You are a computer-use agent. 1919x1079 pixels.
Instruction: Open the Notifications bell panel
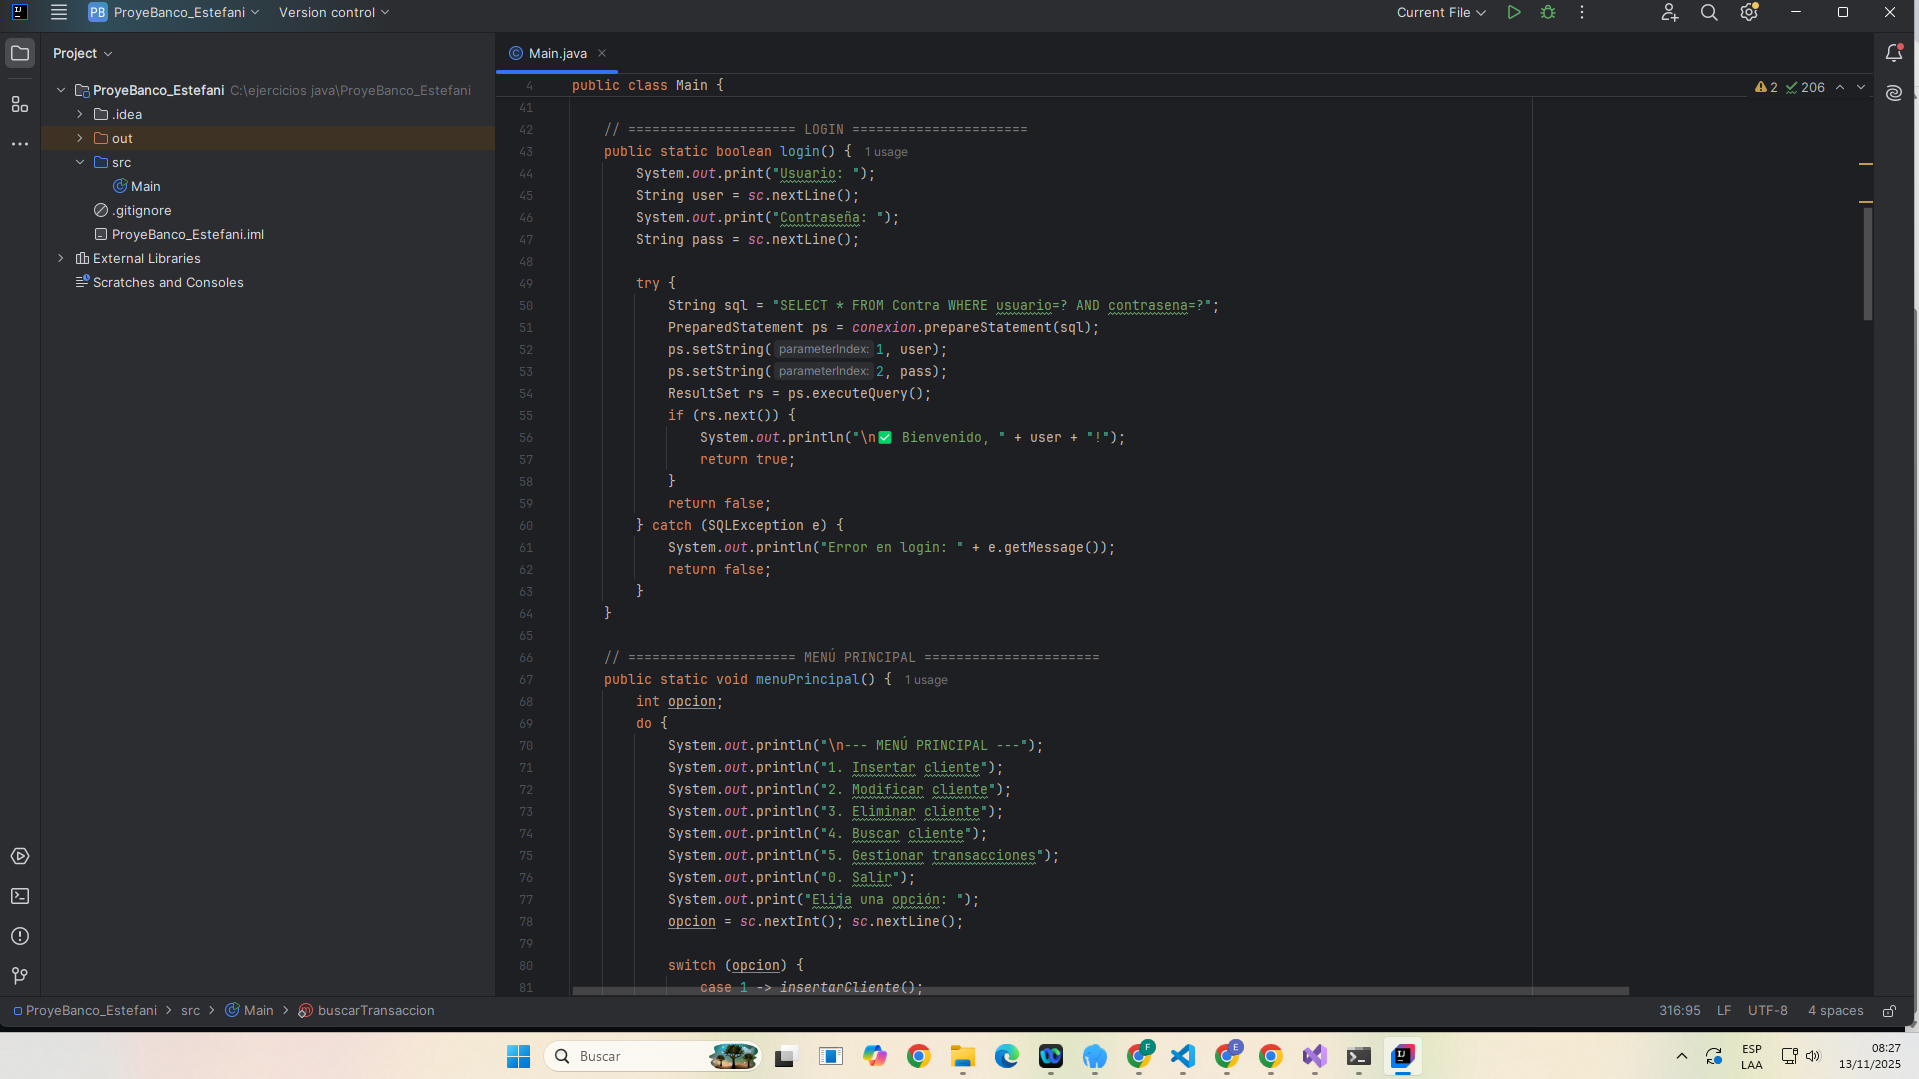coord(1893,53)
